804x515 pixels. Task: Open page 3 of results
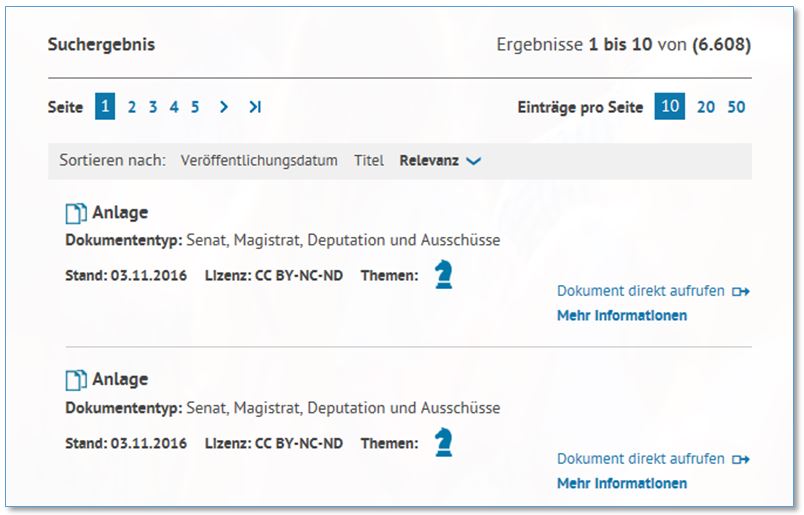(153, 107)
